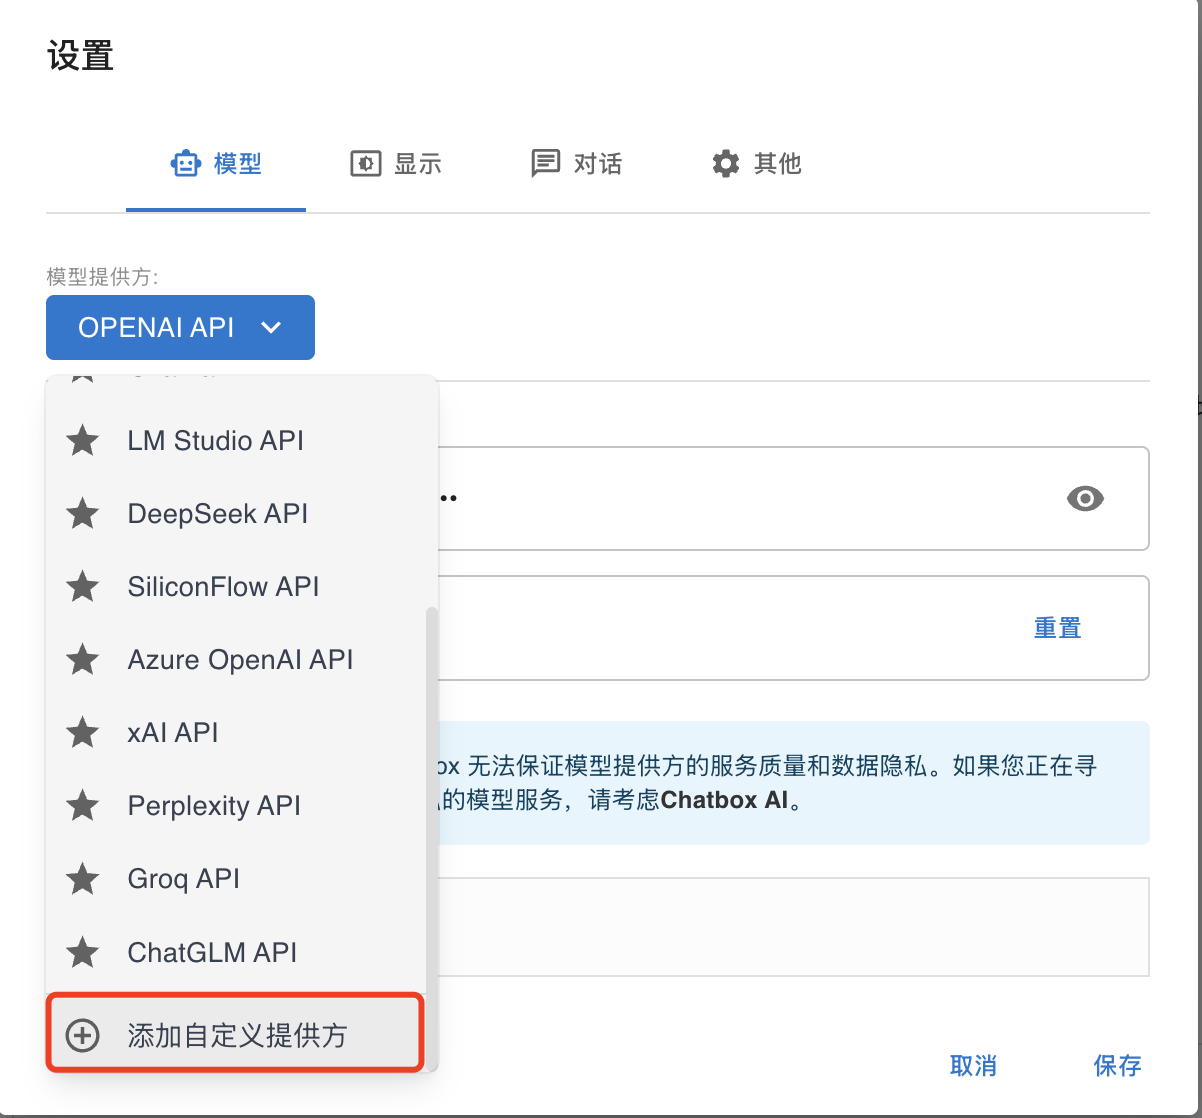
Task: Click the robot icon on 模型 tab
Action: tap(186, 164)
